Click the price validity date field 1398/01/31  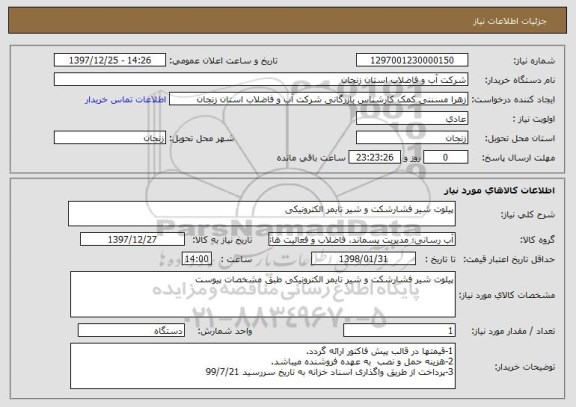tap(363, 259)
